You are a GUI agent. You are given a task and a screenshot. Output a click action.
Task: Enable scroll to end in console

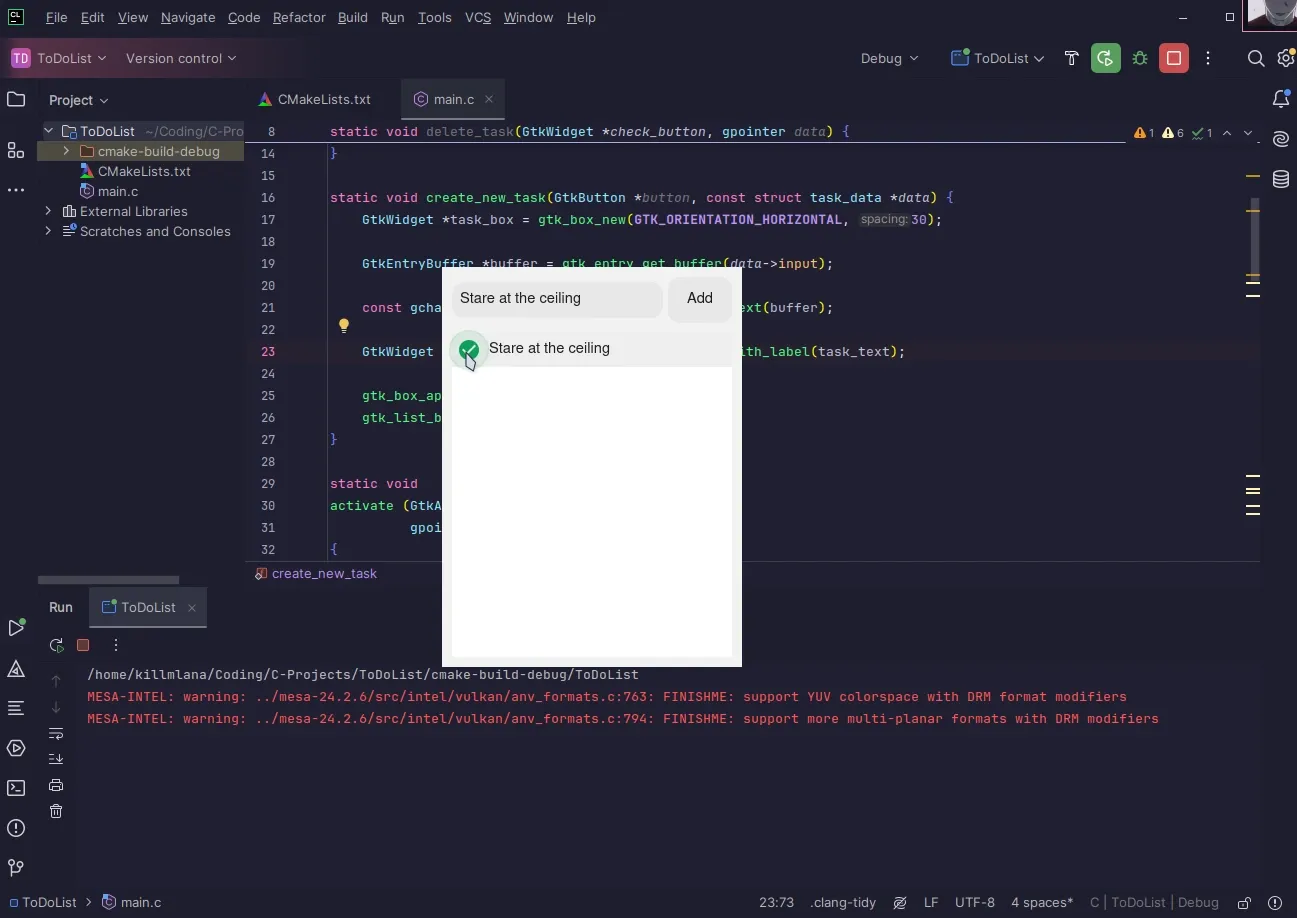tap(56, 758)
